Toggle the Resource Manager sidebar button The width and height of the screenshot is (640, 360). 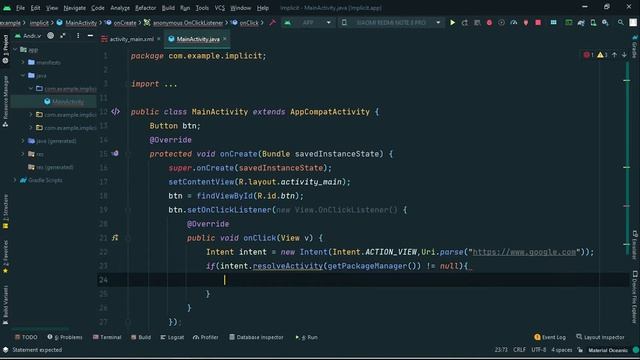coord(5,101)
